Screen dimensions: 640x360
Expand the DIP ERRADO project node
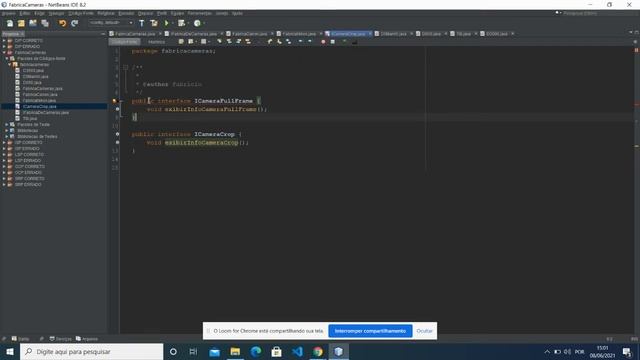click(x=4, y=47)
